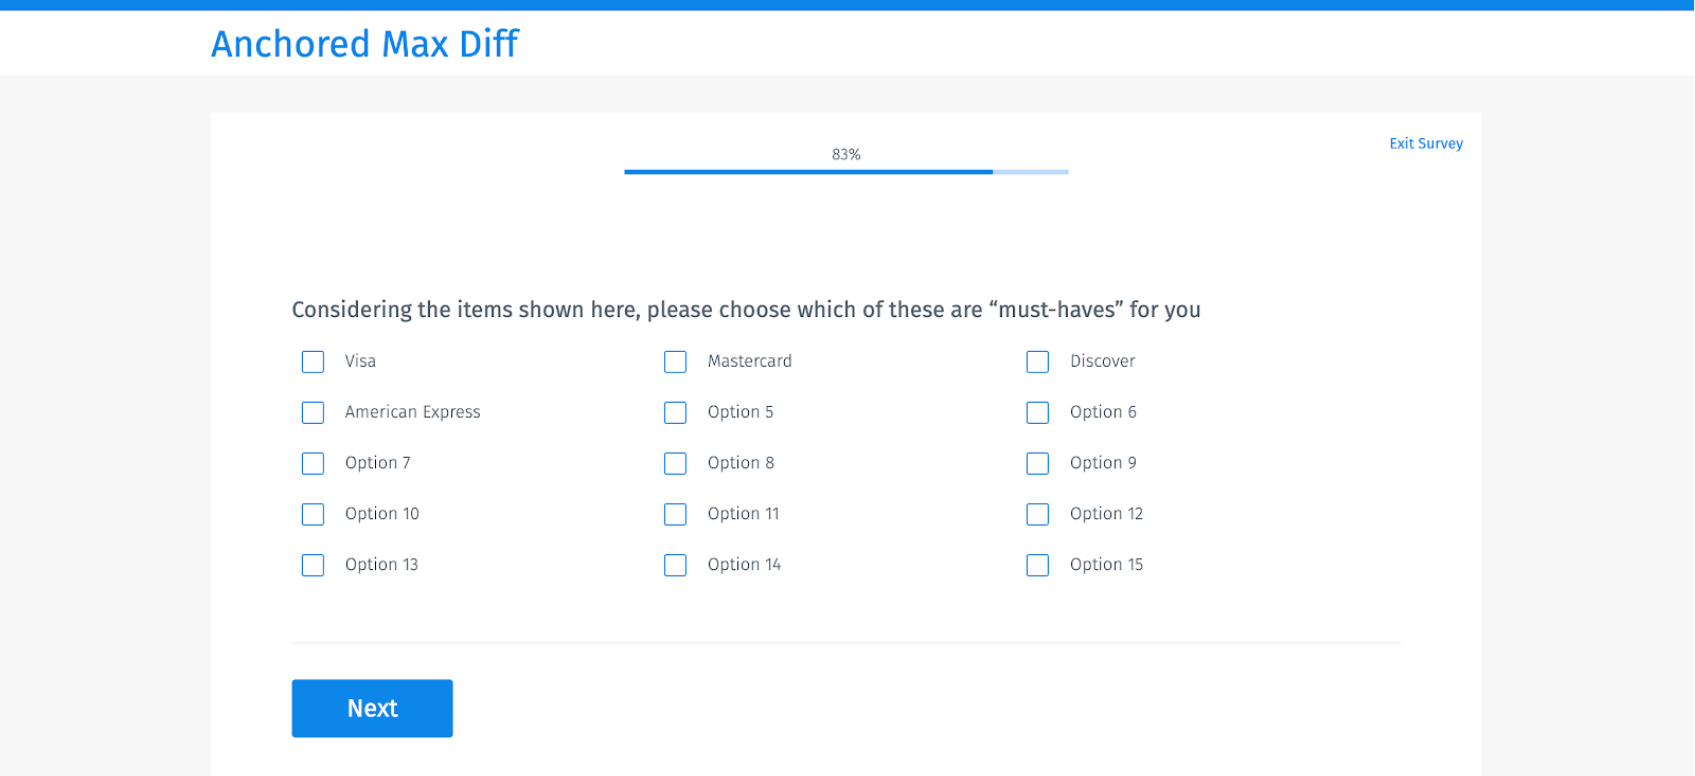Check Option 6

point(1037,412)
